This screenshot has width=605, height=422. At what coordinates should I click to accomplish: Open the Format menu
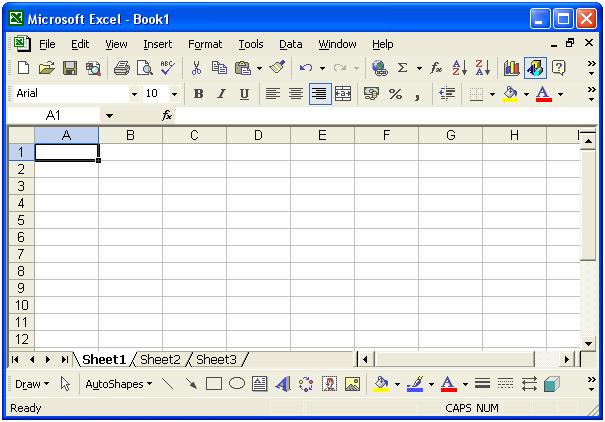click(205, 44)
